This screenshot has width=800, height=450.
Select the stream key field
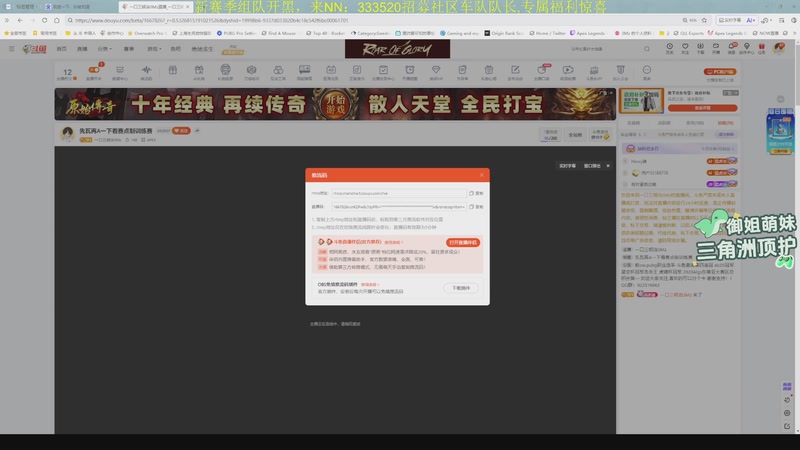[x=398, y=207]
